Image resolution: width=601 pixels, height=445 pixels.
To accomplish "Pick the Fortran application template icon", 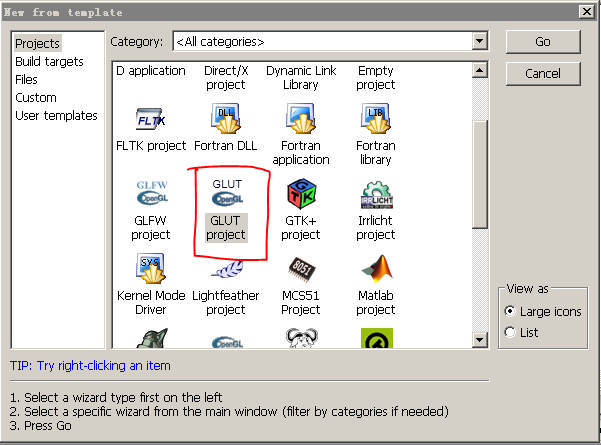I will click(x=301, y=118).
